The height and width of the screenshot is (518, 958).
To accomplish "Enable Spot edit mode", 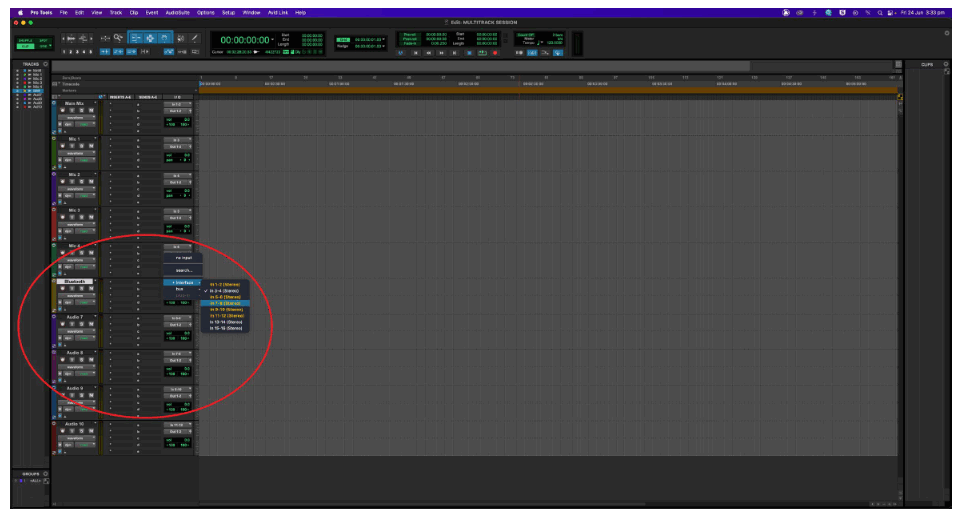I will (43, 40).
